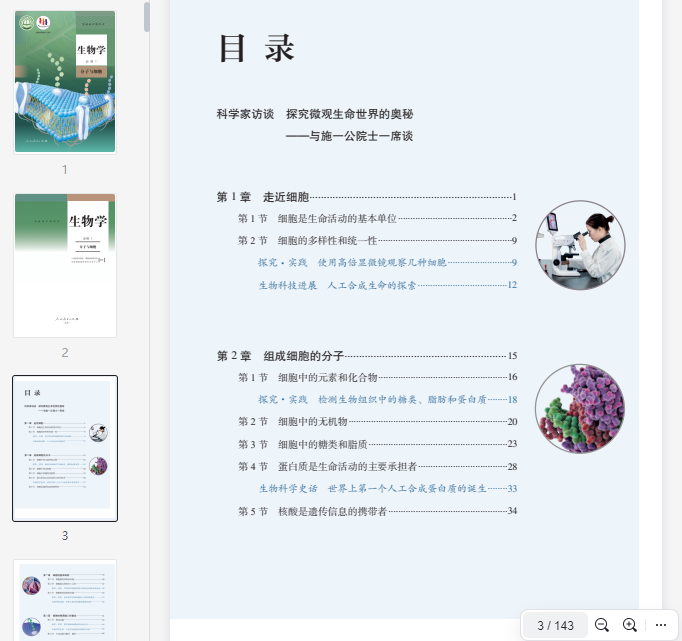This screenshot has width=682, height=641.
Task: Click the page label 3 under the thumbnail
Action: (x=65, y=536)
